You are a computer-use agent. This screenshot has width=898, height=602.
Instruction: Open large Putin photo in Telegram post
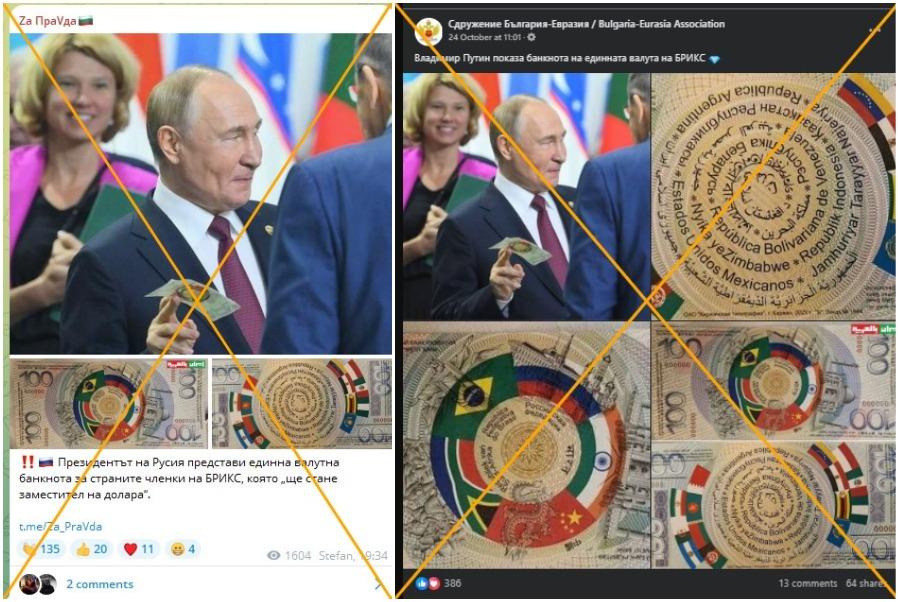[x=201, y=194]
